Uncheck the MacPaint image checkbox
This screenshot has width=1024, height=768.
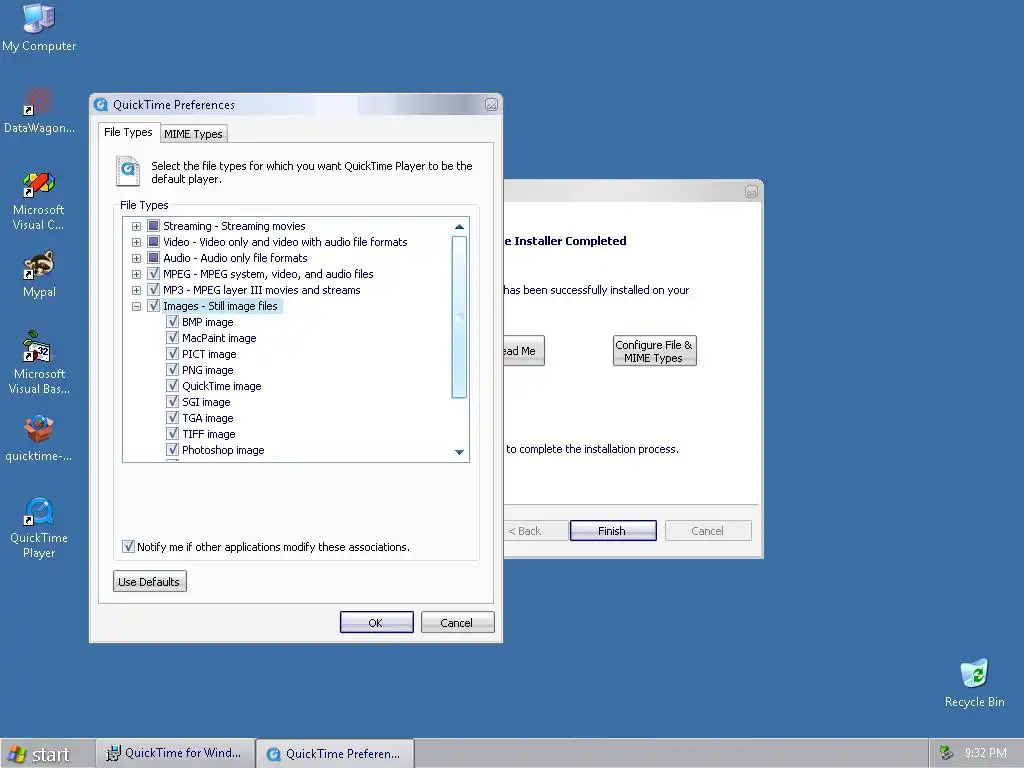coord(172,338)
